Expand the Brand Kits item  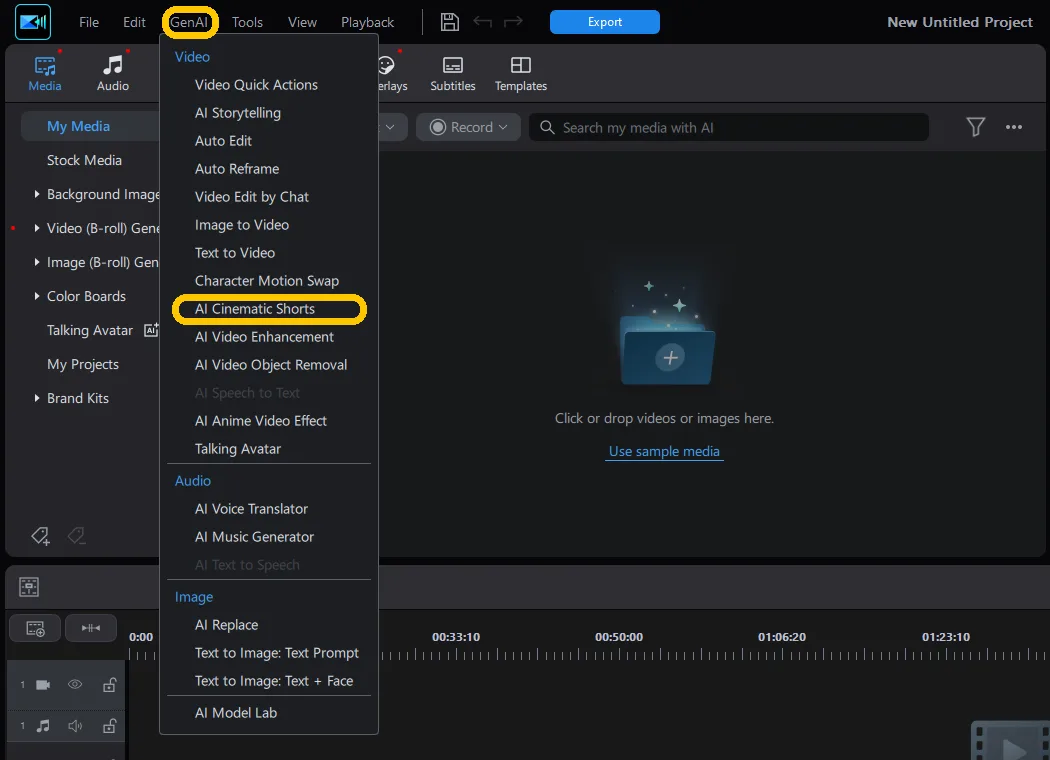[37, 398]
